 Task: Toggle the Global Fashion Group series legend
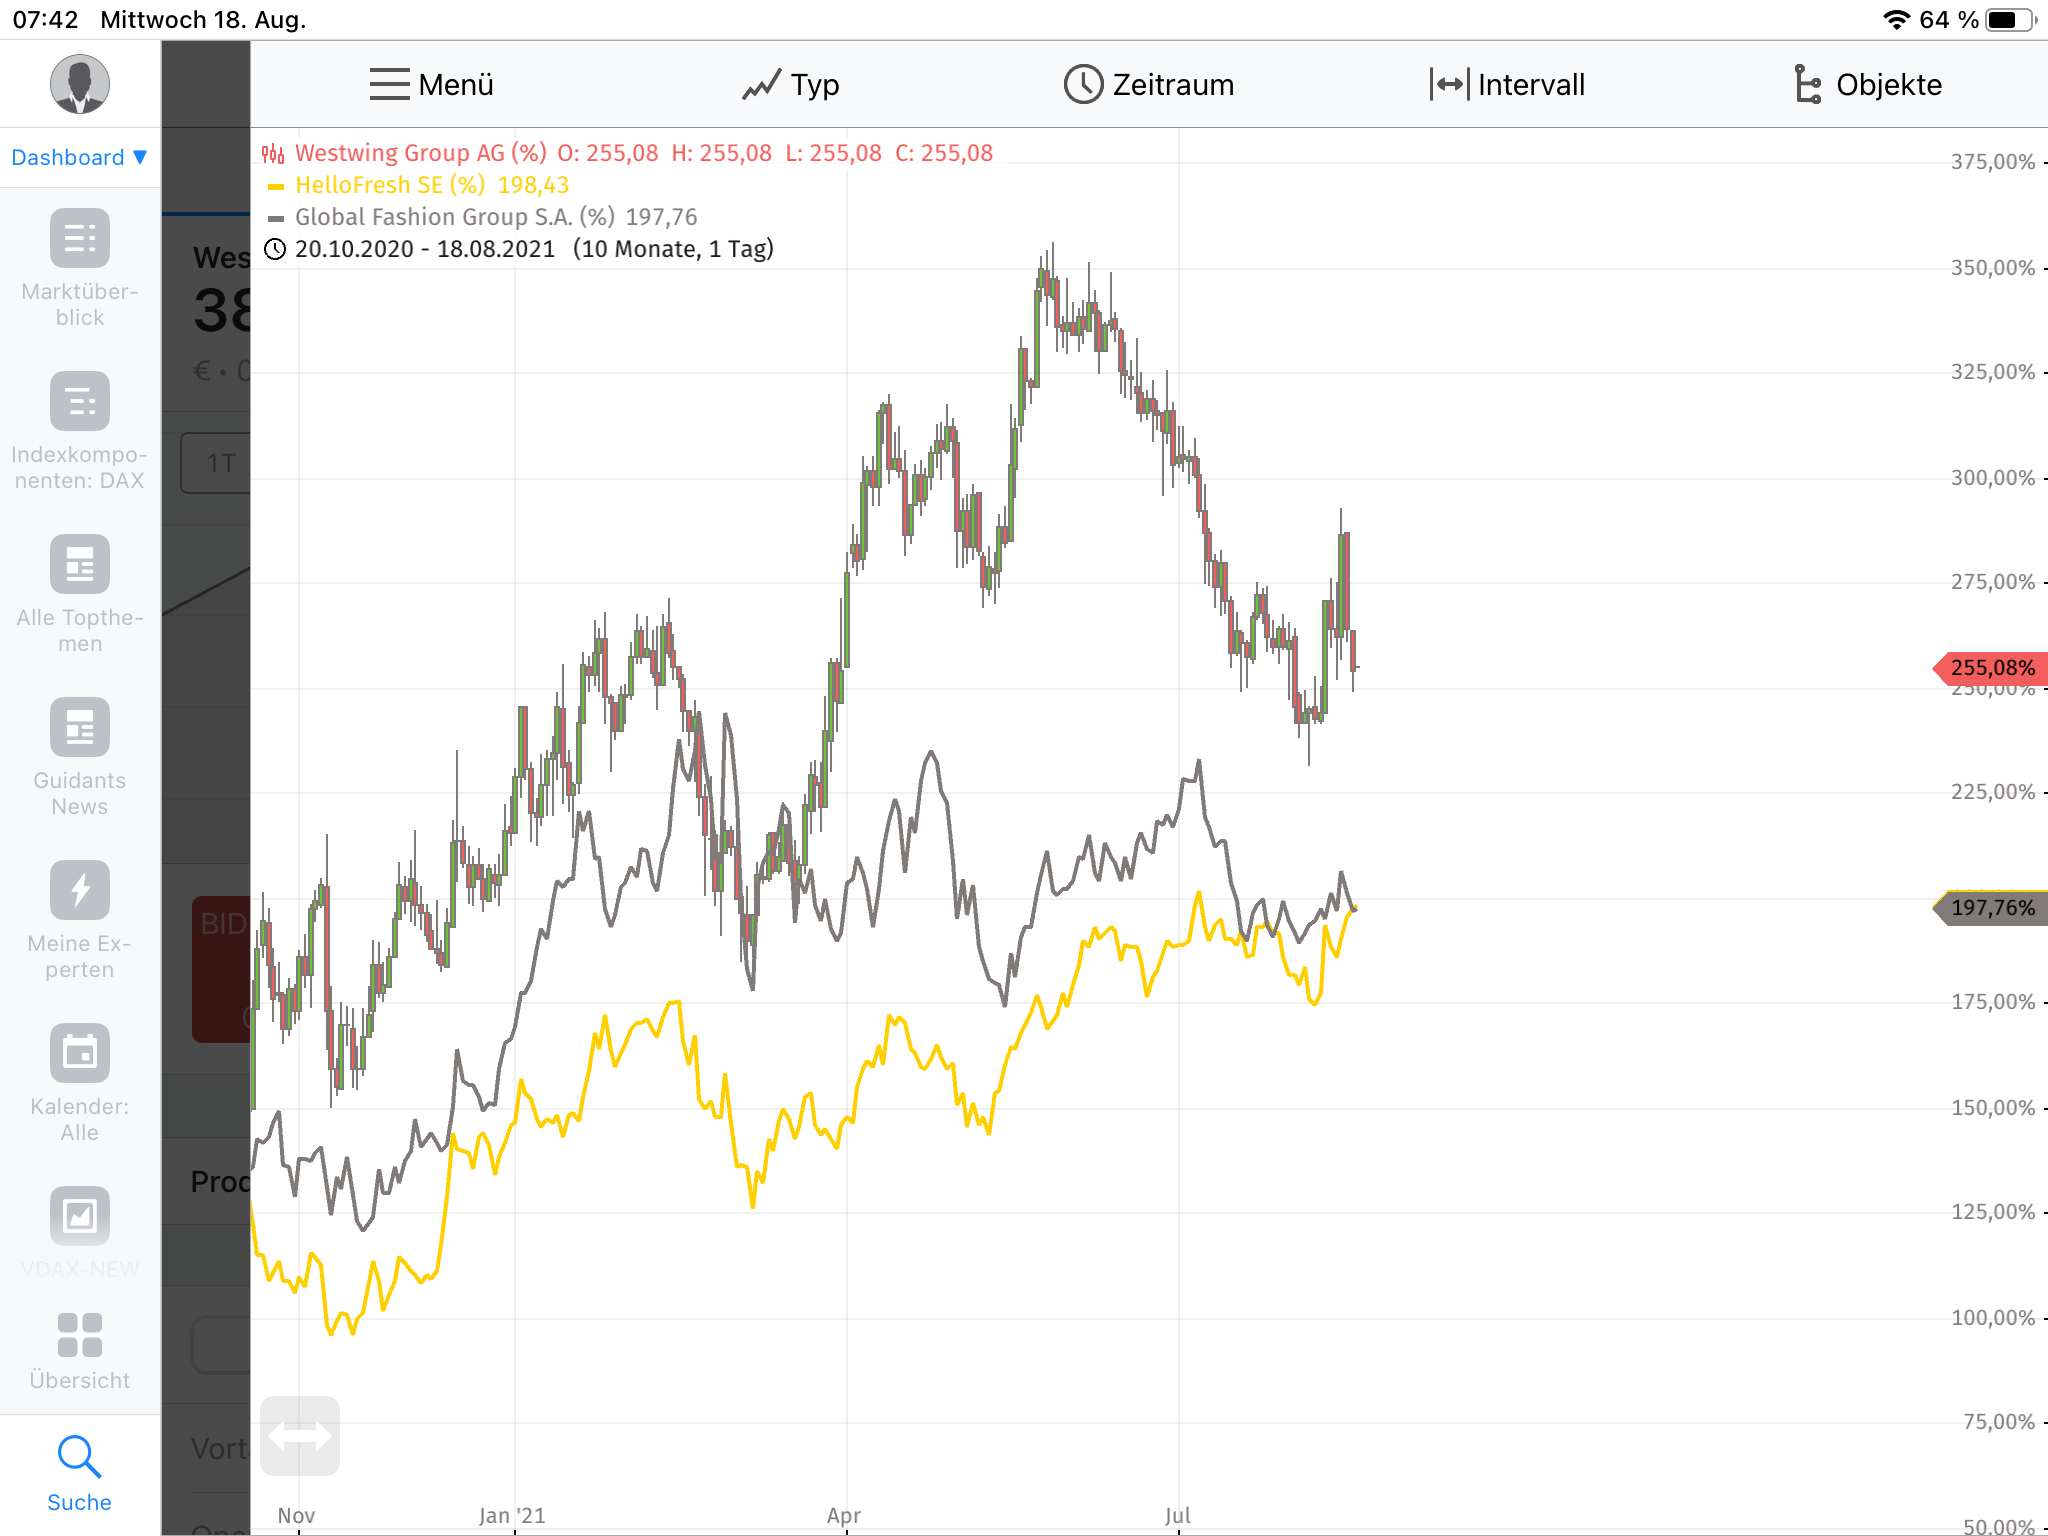[x=454, y=217]
